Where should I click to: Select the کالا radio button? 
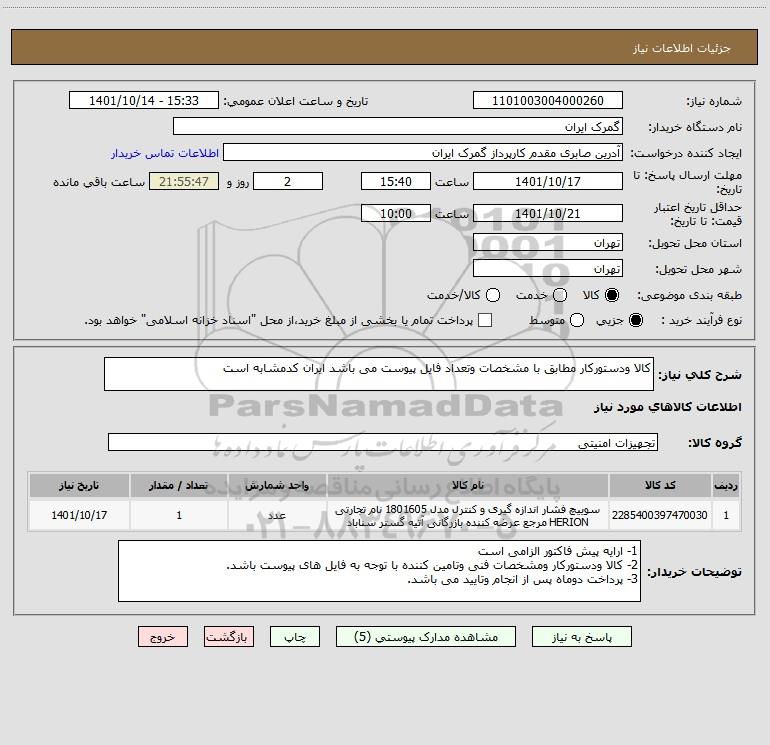pyautogui.click(x=612, y=295)
